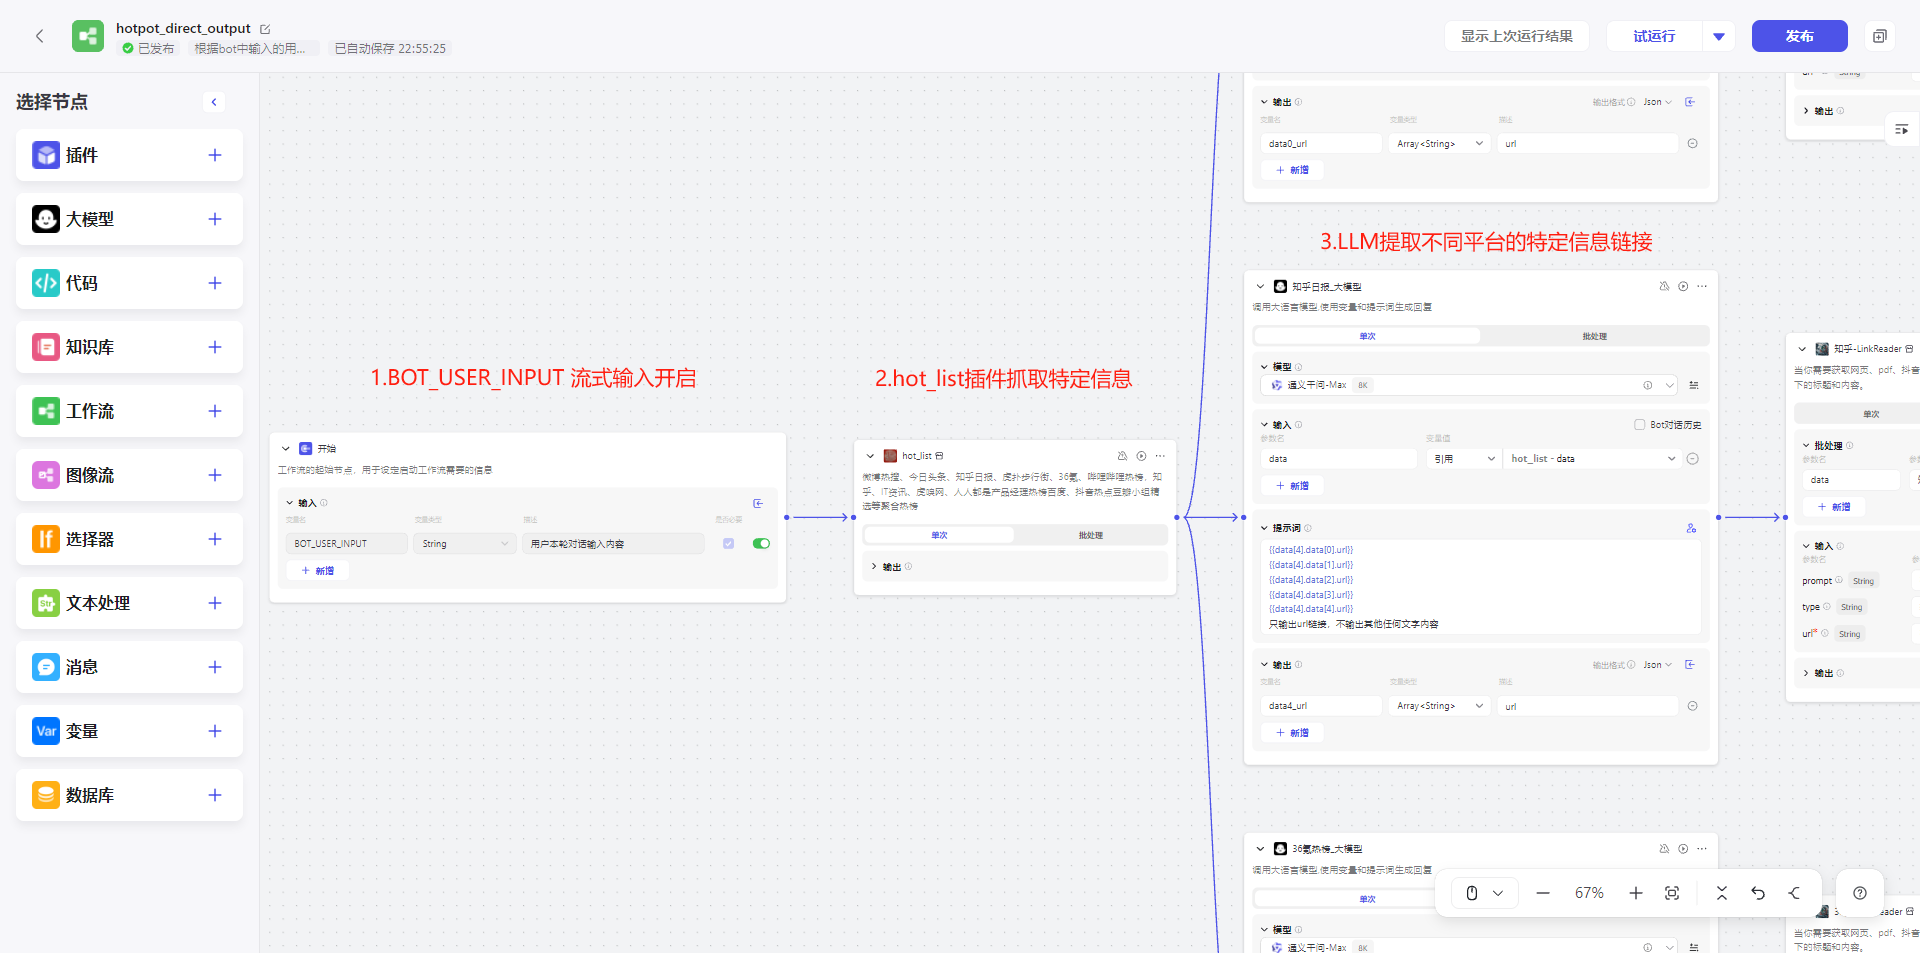Add output with 新增 under data4_url
Image resolution: width=1920 pixels, height=953 pixels.
(1292, 733)
